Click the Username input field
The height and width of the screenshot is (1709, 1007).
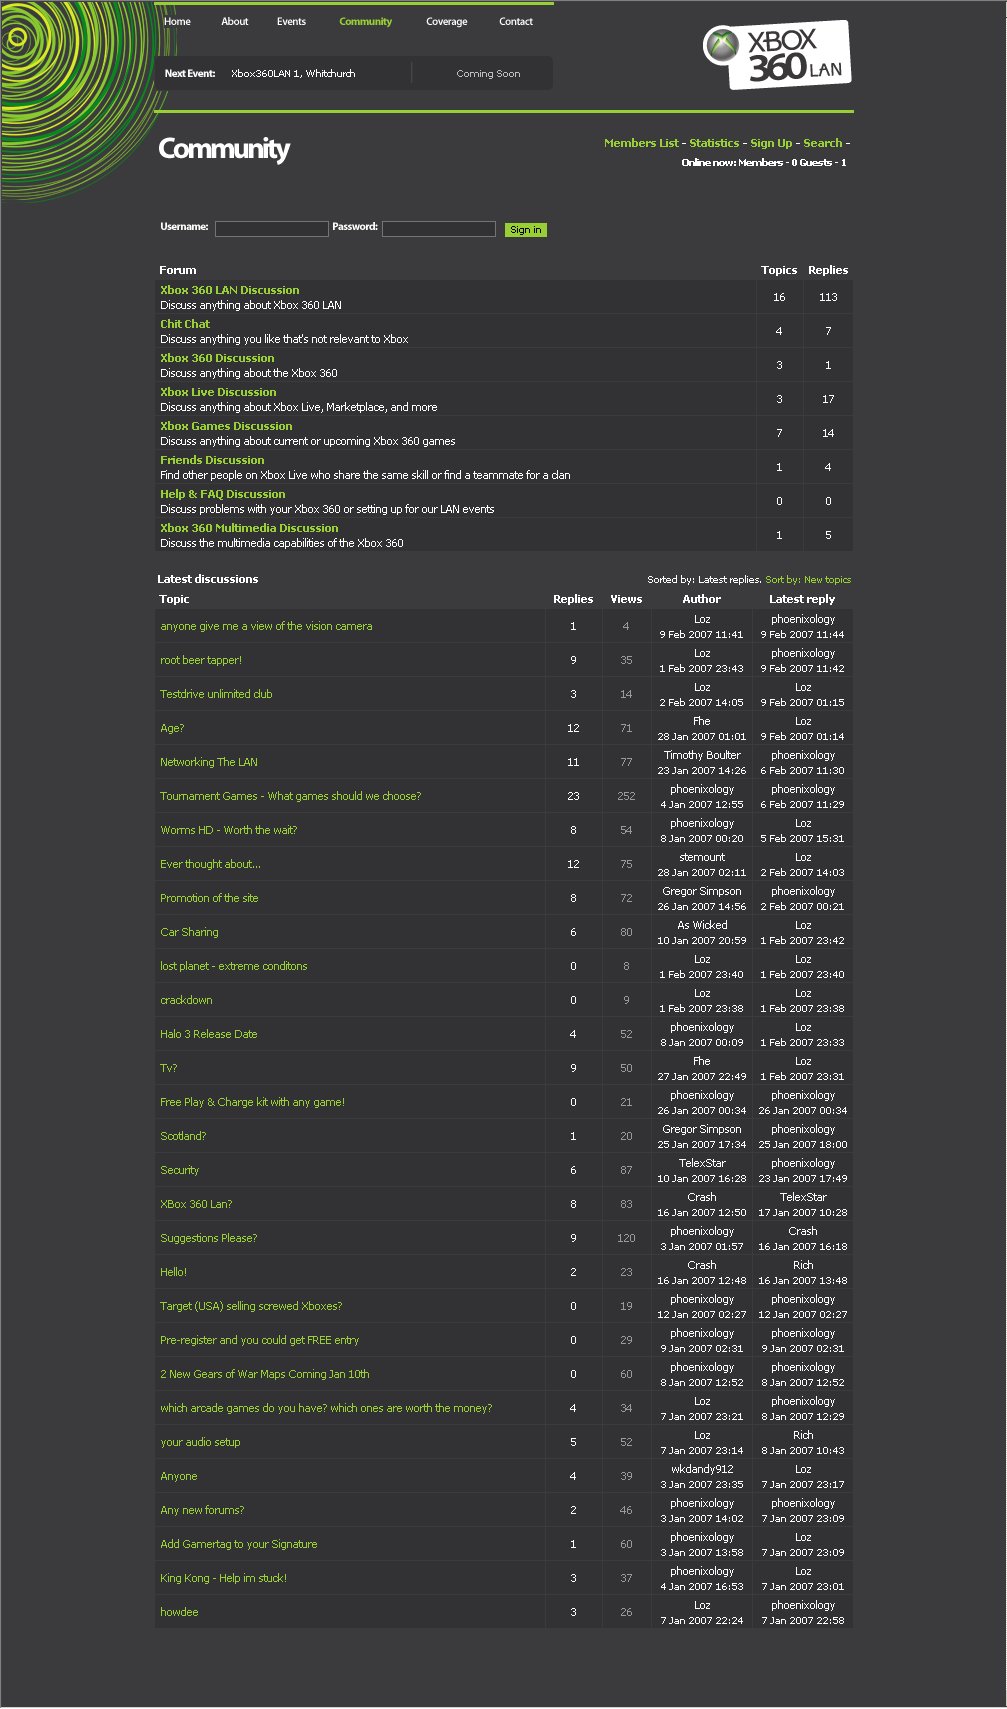pyautogui.click(x=272, y=229)
